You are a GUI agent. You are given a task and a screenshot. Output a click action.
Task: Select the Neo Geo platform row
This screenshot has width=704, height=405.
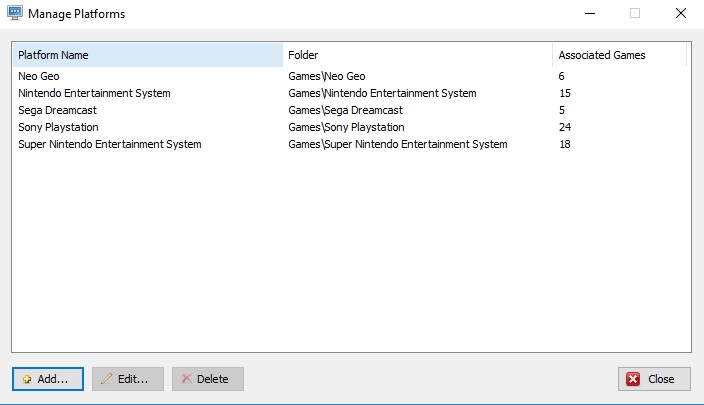click(x=351, y=76)
